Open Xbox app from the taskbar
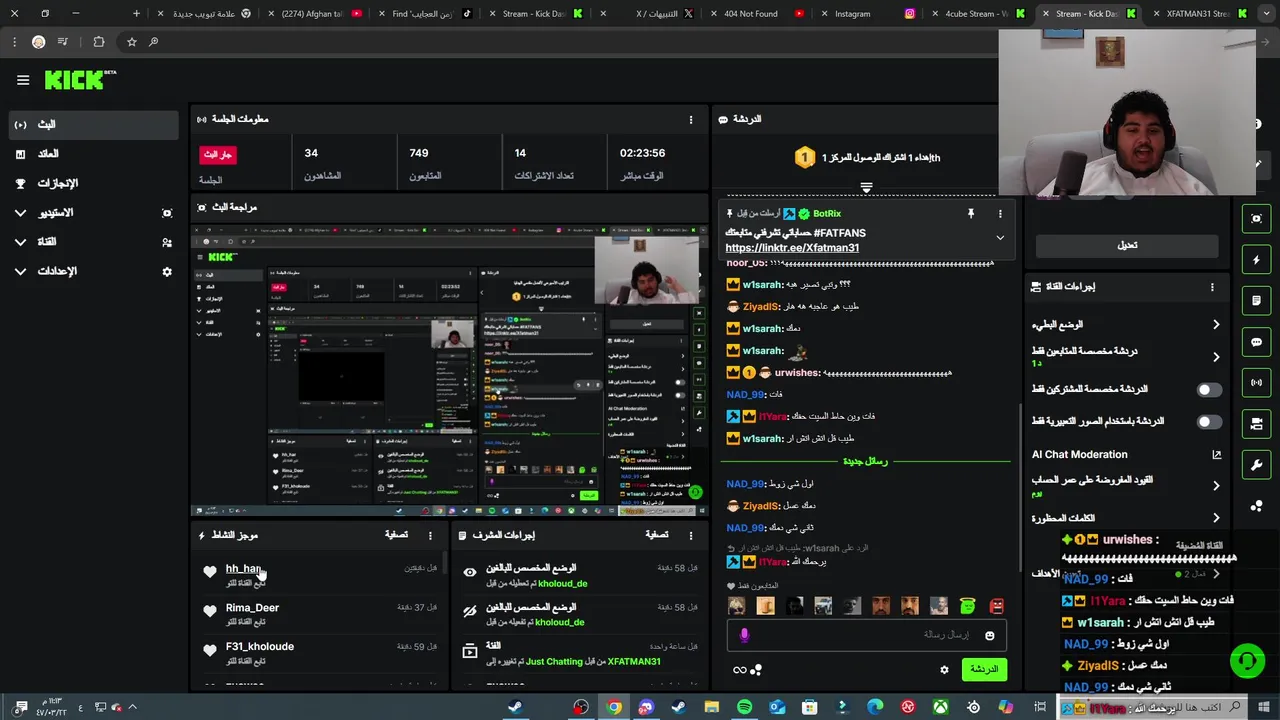1280x720 pixels. coord(940,708)
